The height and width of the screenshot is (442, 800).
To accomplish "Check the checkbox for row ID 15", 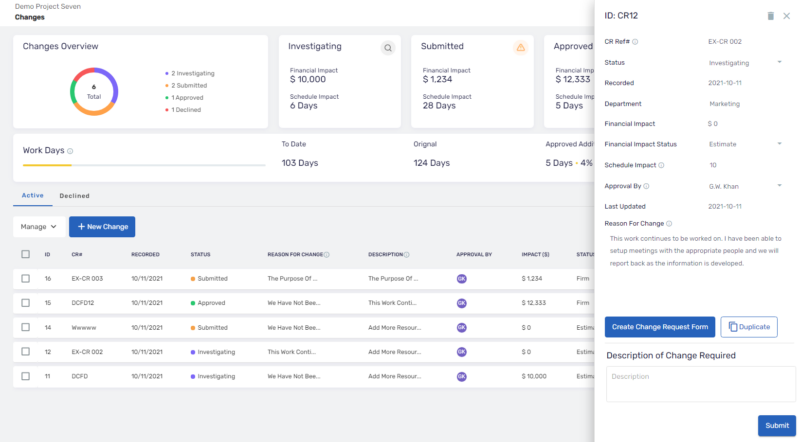I will (x=26, y=303).
